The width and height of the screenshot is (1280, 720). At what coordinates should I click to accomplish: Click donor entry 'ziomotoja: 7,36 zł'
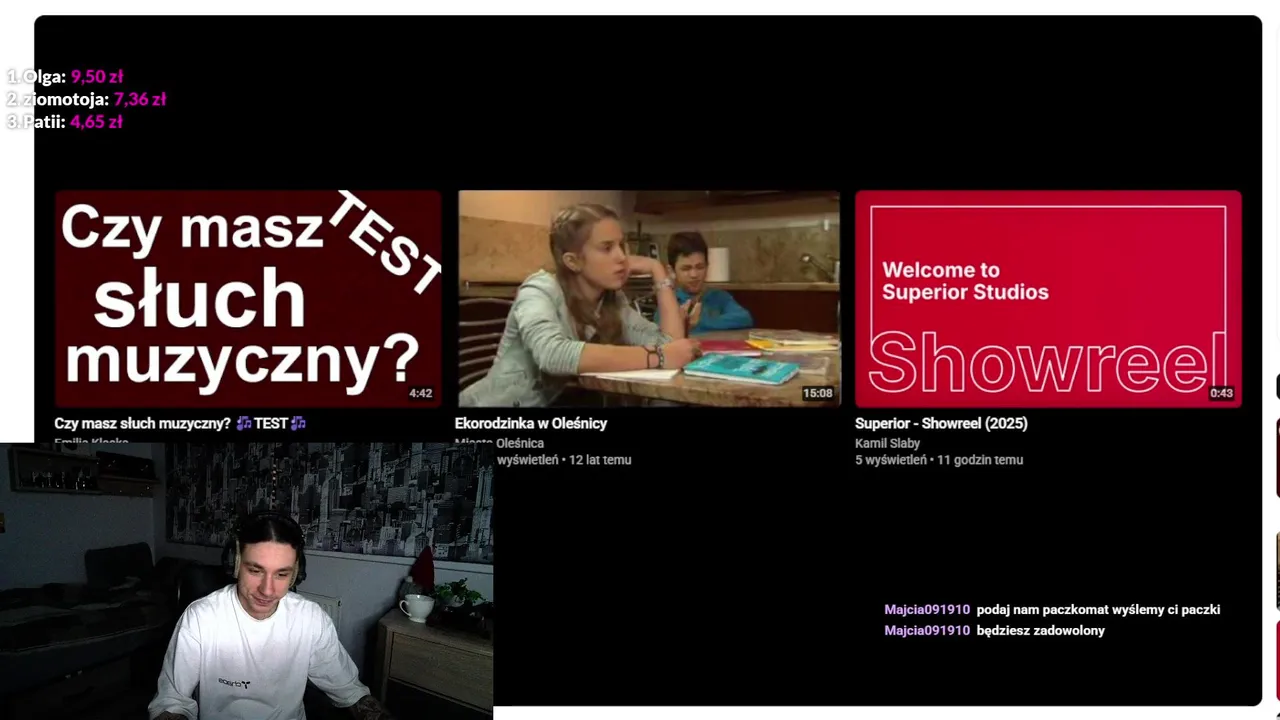coord(86,99)
